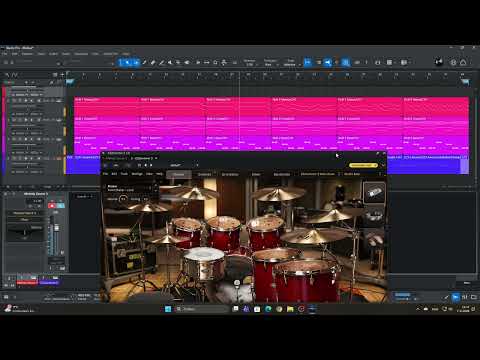Click the timeline ruler above the tracks
This screenshot has width=480, height=360.
267,76
